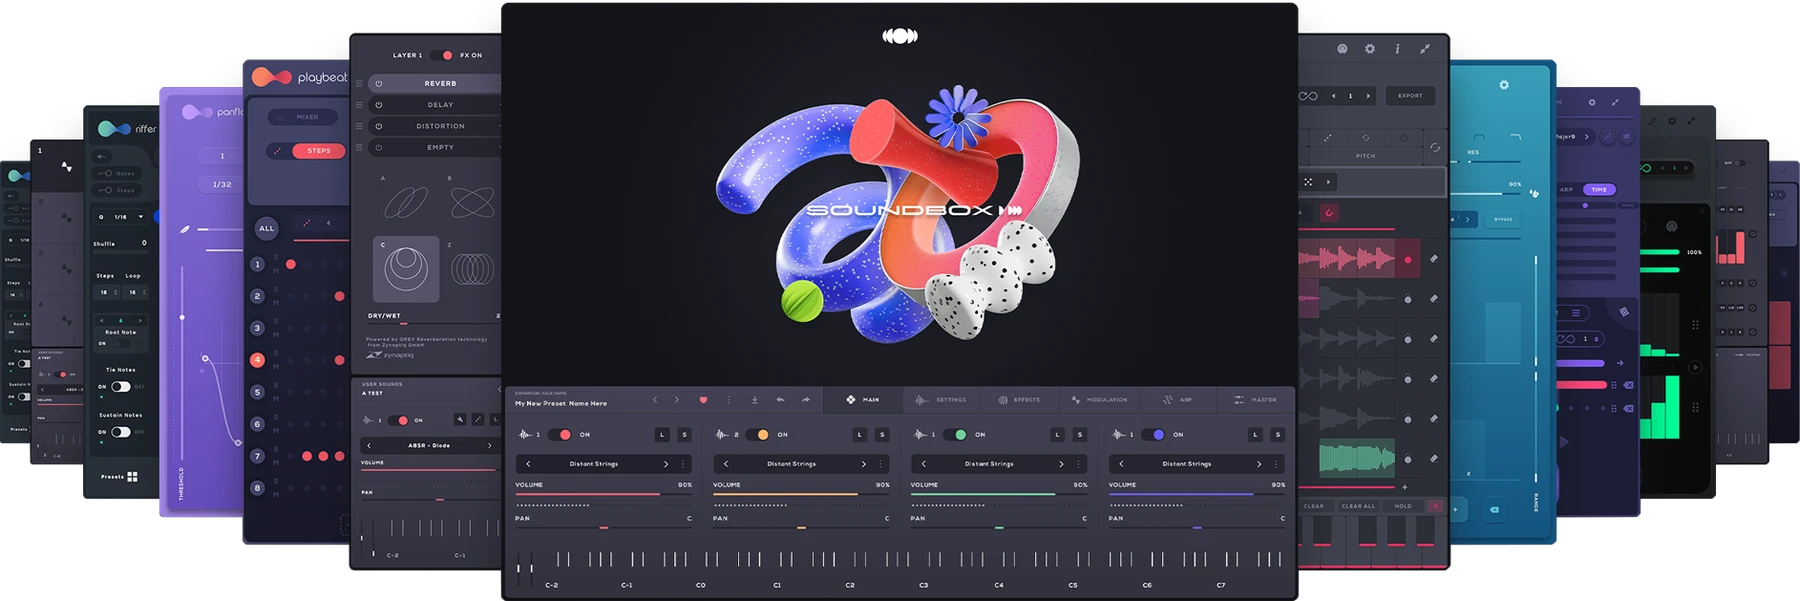This screenshot has width=1800, height=601.
Task: Click the download preset icon
Action: coord(755,400)
